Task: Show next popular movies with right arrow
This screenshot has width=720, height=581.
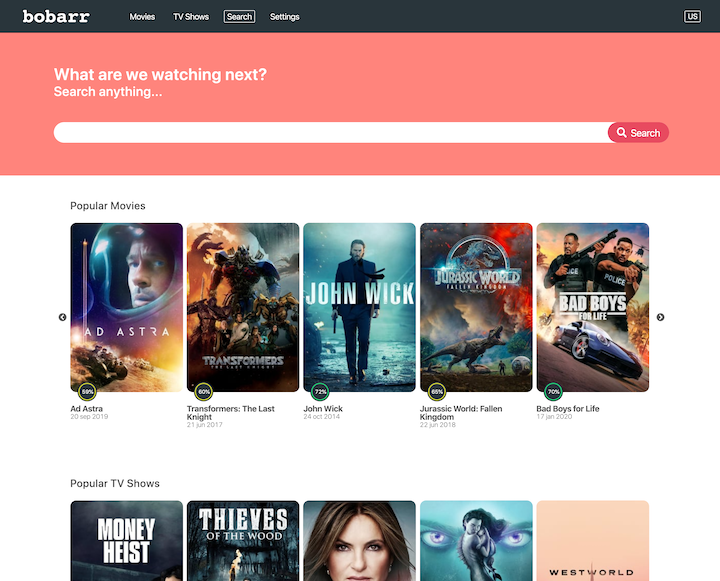Action: (x=660, y=317)
